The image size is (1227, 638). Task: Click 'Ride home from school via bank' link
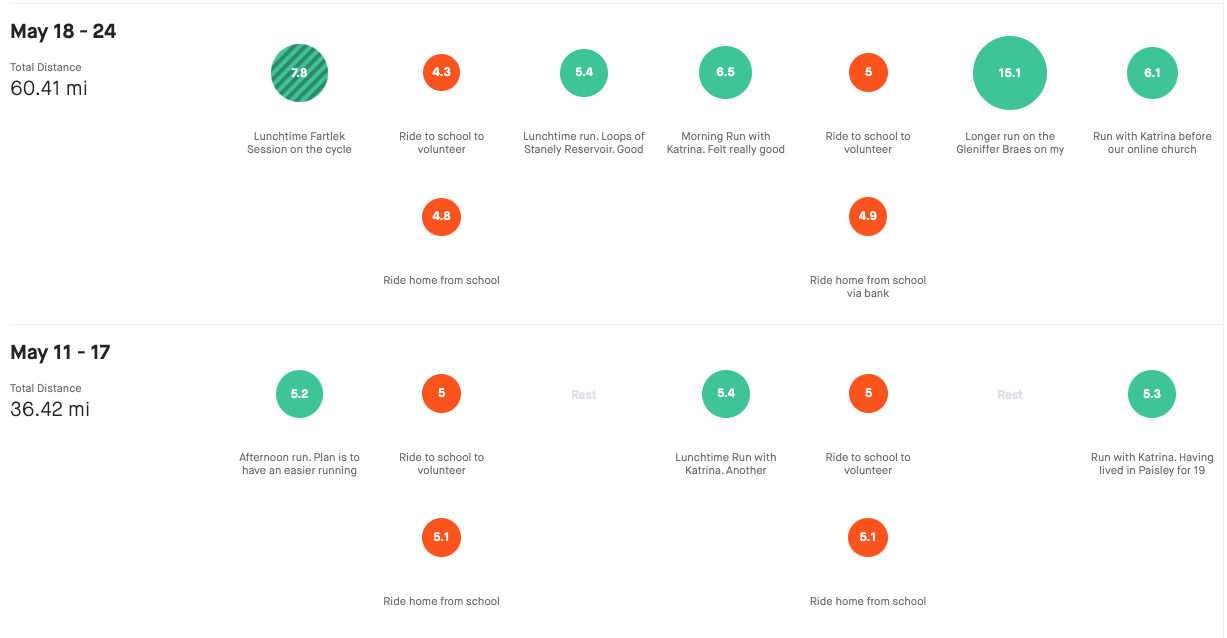tap(868, 287)
